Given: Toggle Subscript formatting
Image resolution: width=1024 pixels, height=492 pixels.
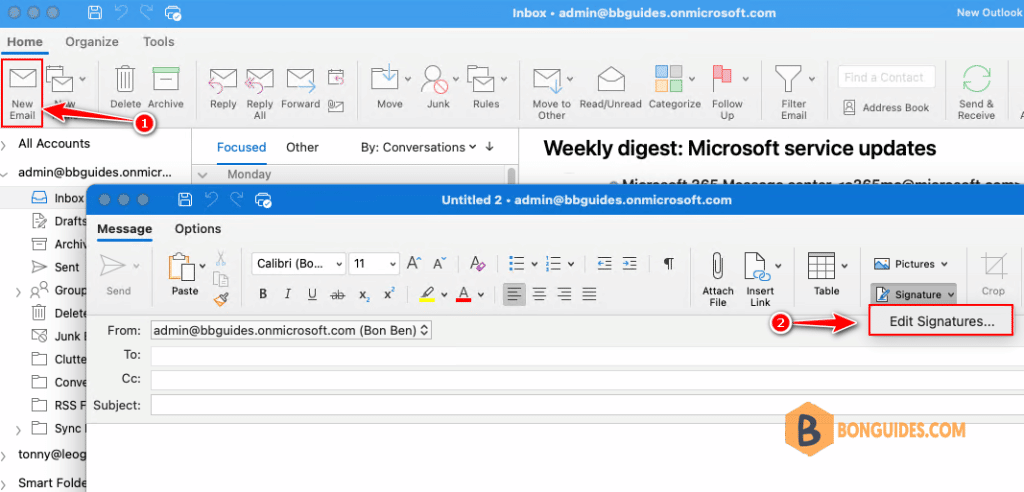Looking at the screenshot, I should click(x=364, y=295).
